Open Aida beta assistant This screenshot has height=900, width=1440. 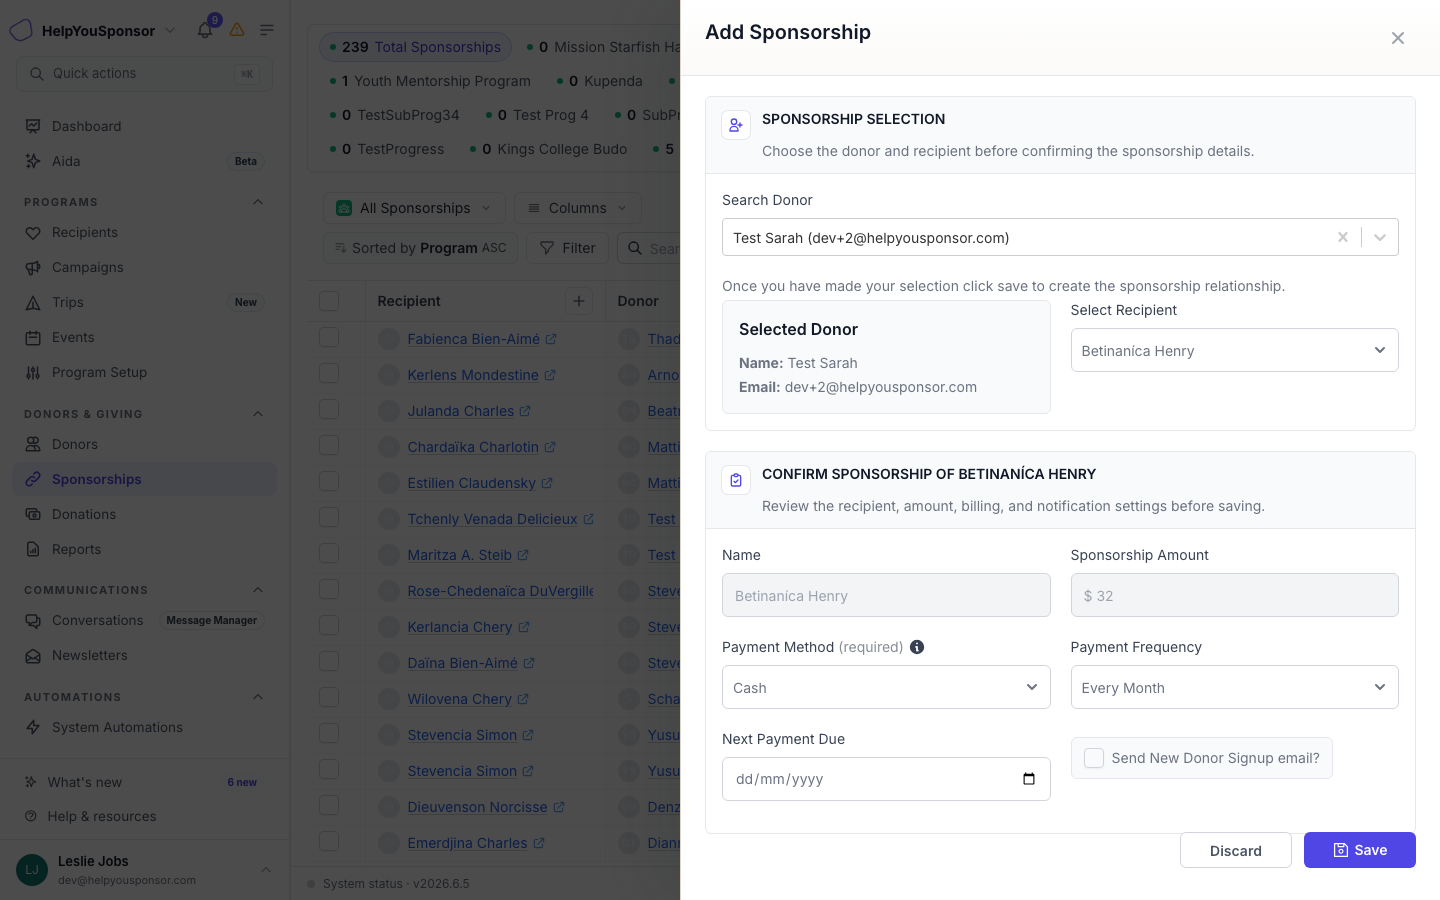[144, 161]
